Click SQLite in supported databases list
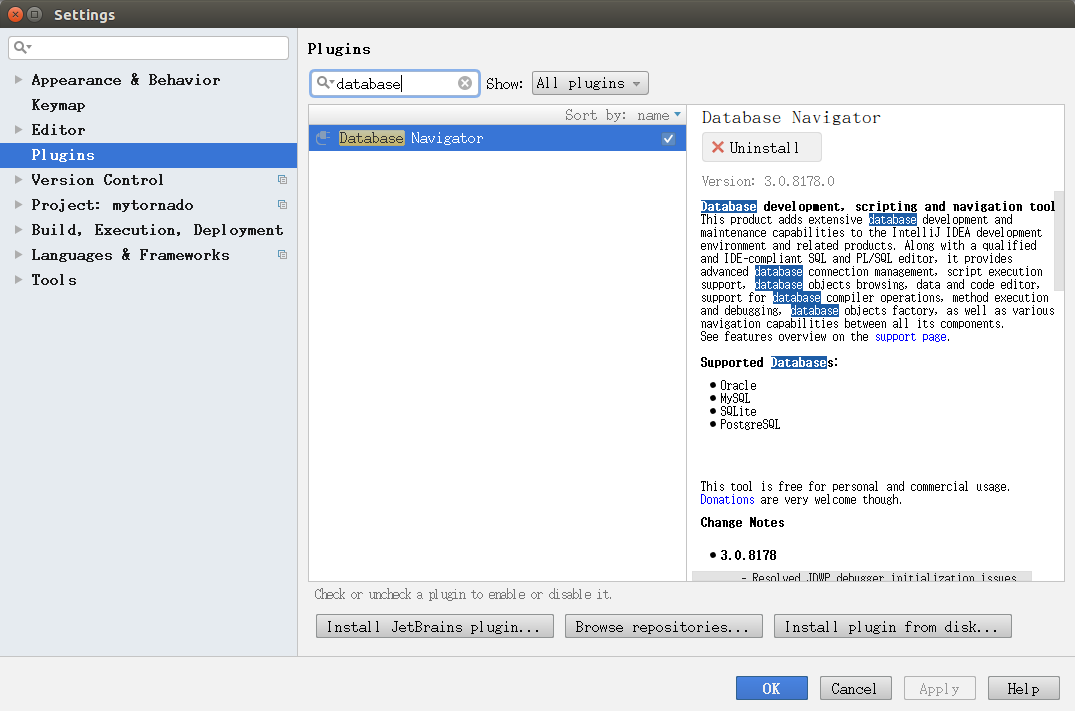 pos(738,411)
